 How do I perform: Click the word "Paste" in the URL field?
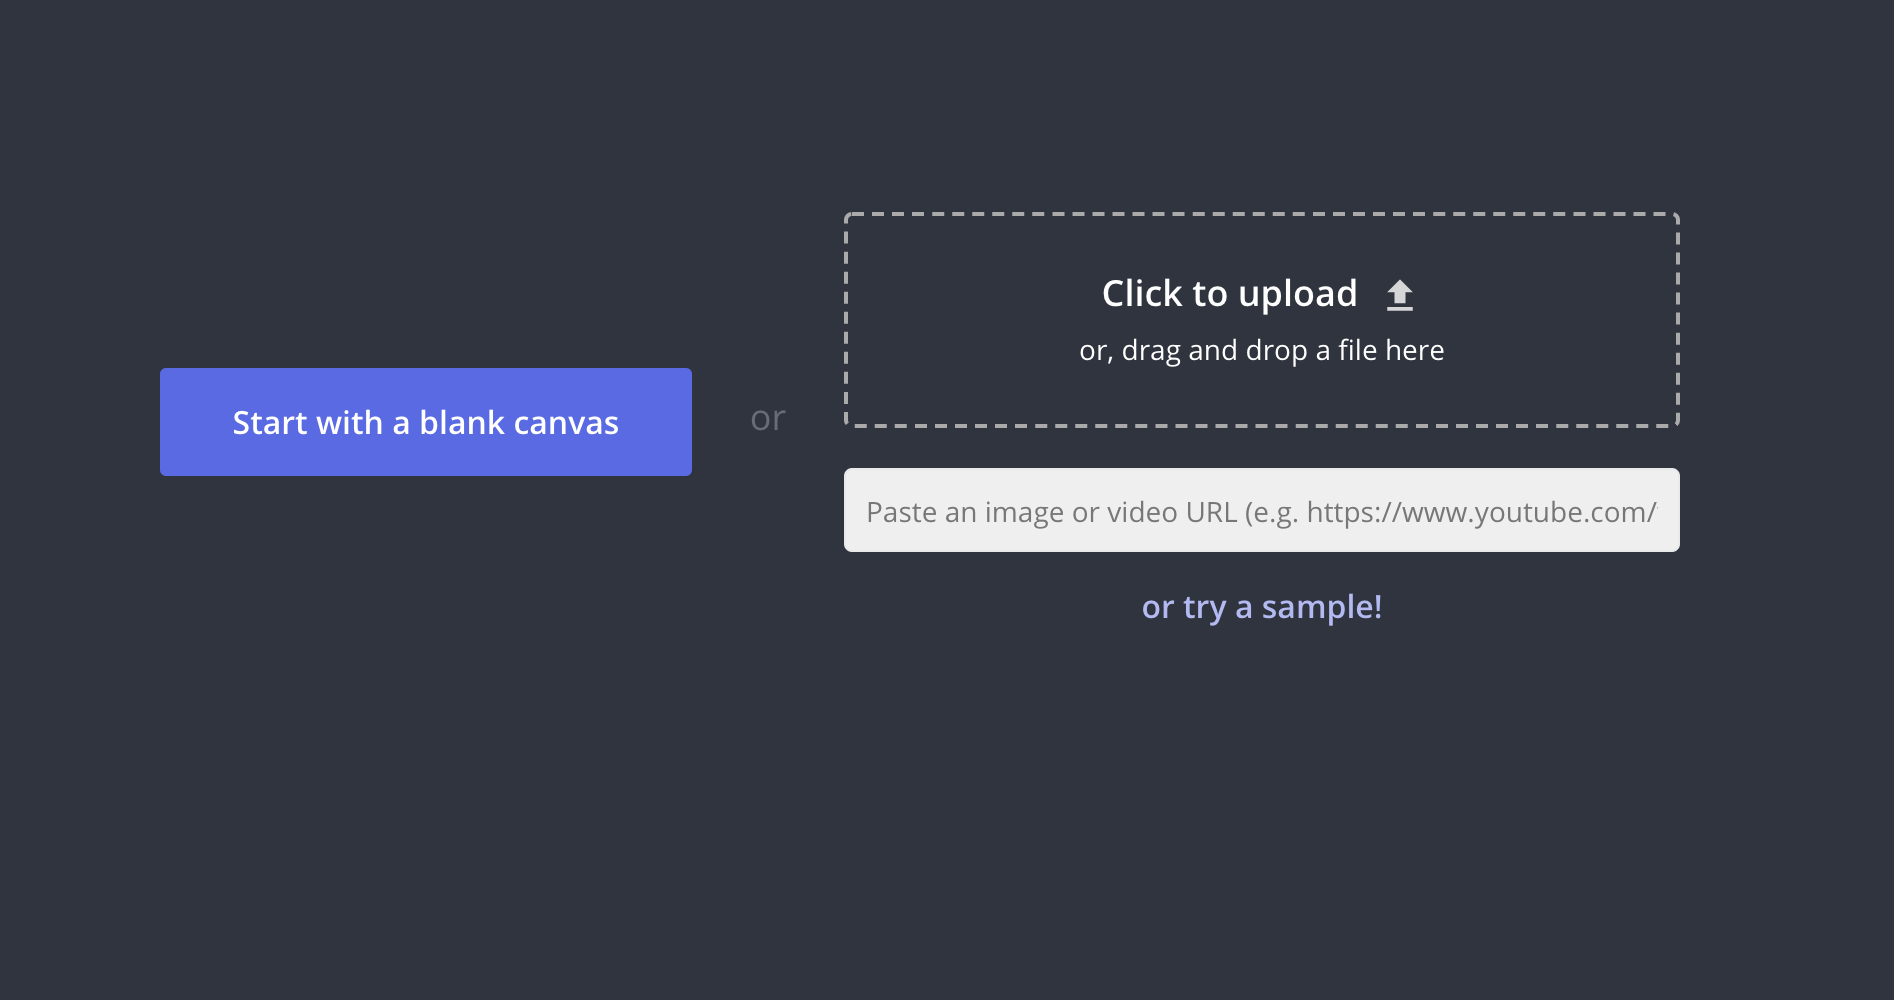pos(901,512)
